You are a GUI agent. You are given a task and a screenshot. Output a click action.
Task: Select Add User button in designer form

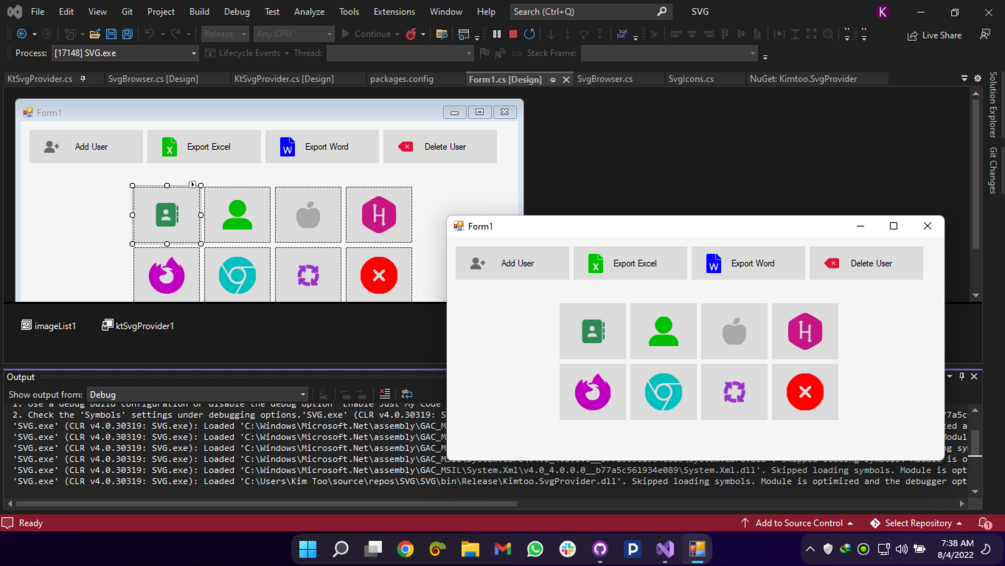click(x=86, y=147)
